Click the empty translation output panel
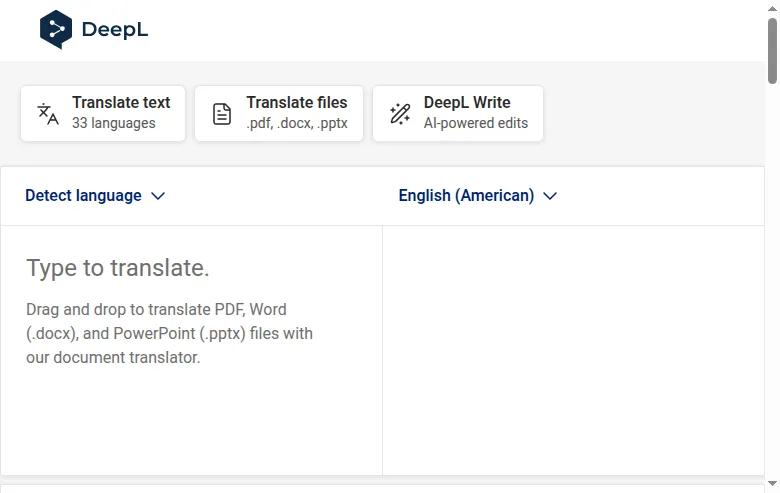Viewport: 780px width, 493px height. pos(573,350)
